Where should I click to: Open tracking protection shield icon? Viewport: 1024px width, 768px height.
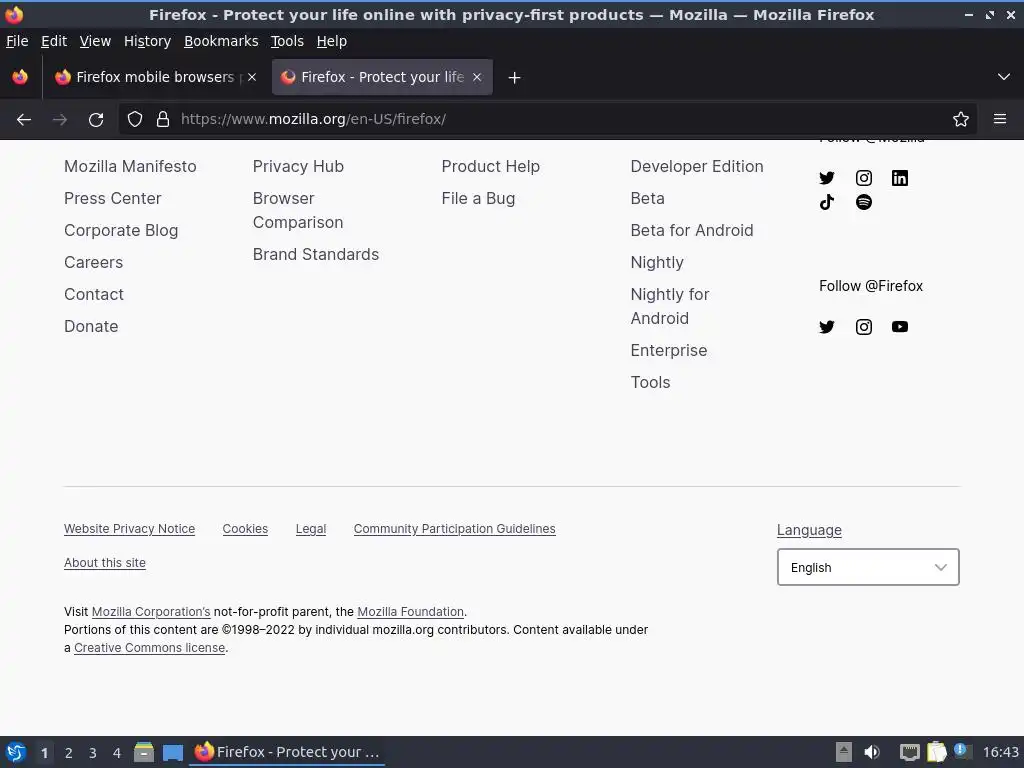click(135, 119)
